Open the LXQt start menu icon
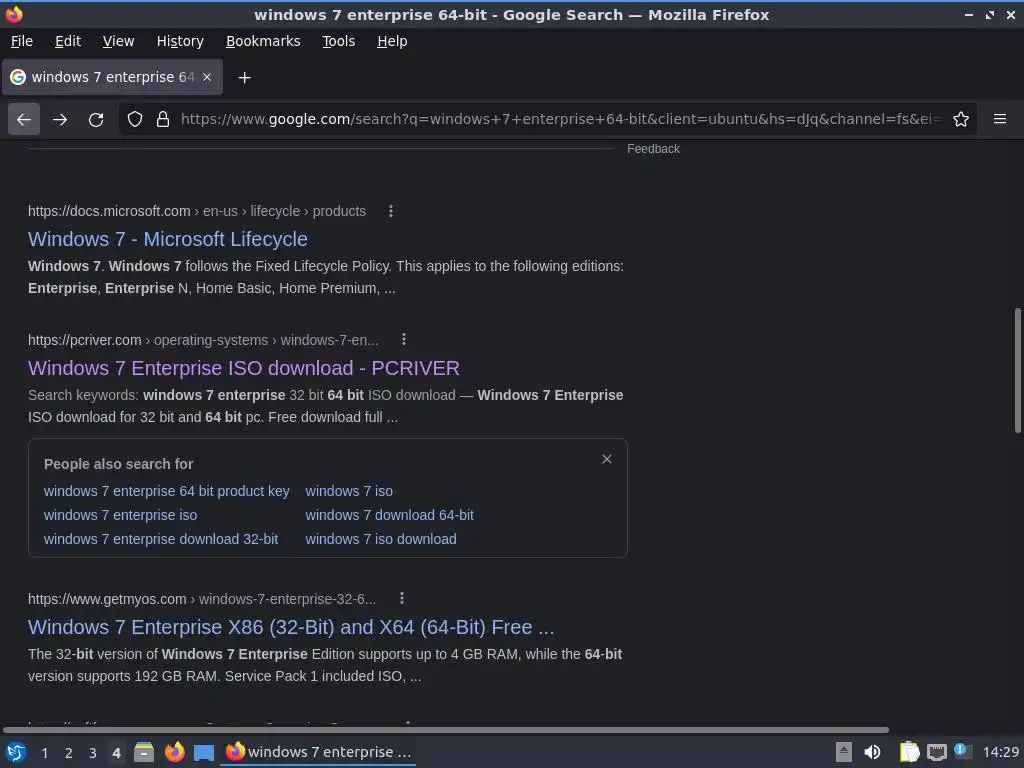1024x768 pixels. tap(16, 752)
